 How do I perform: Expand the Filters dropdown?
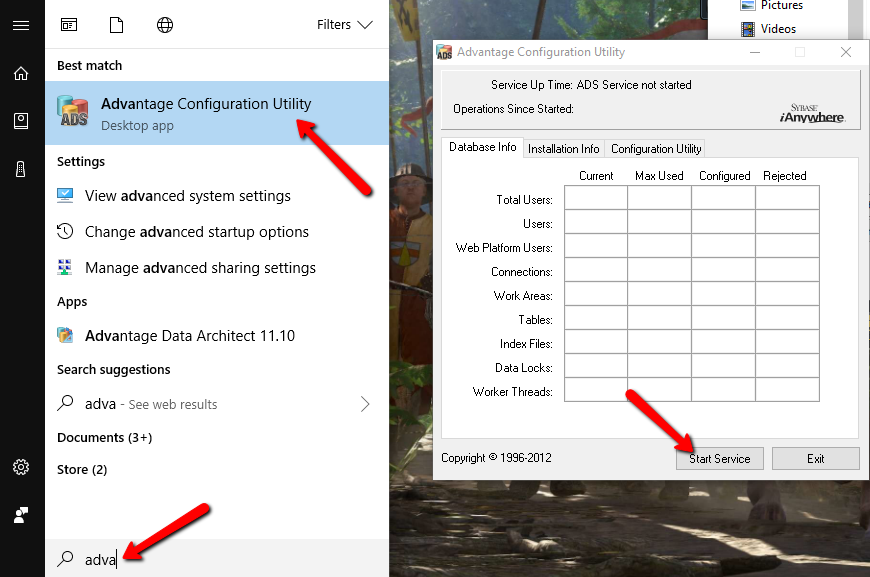coord(345,25)
